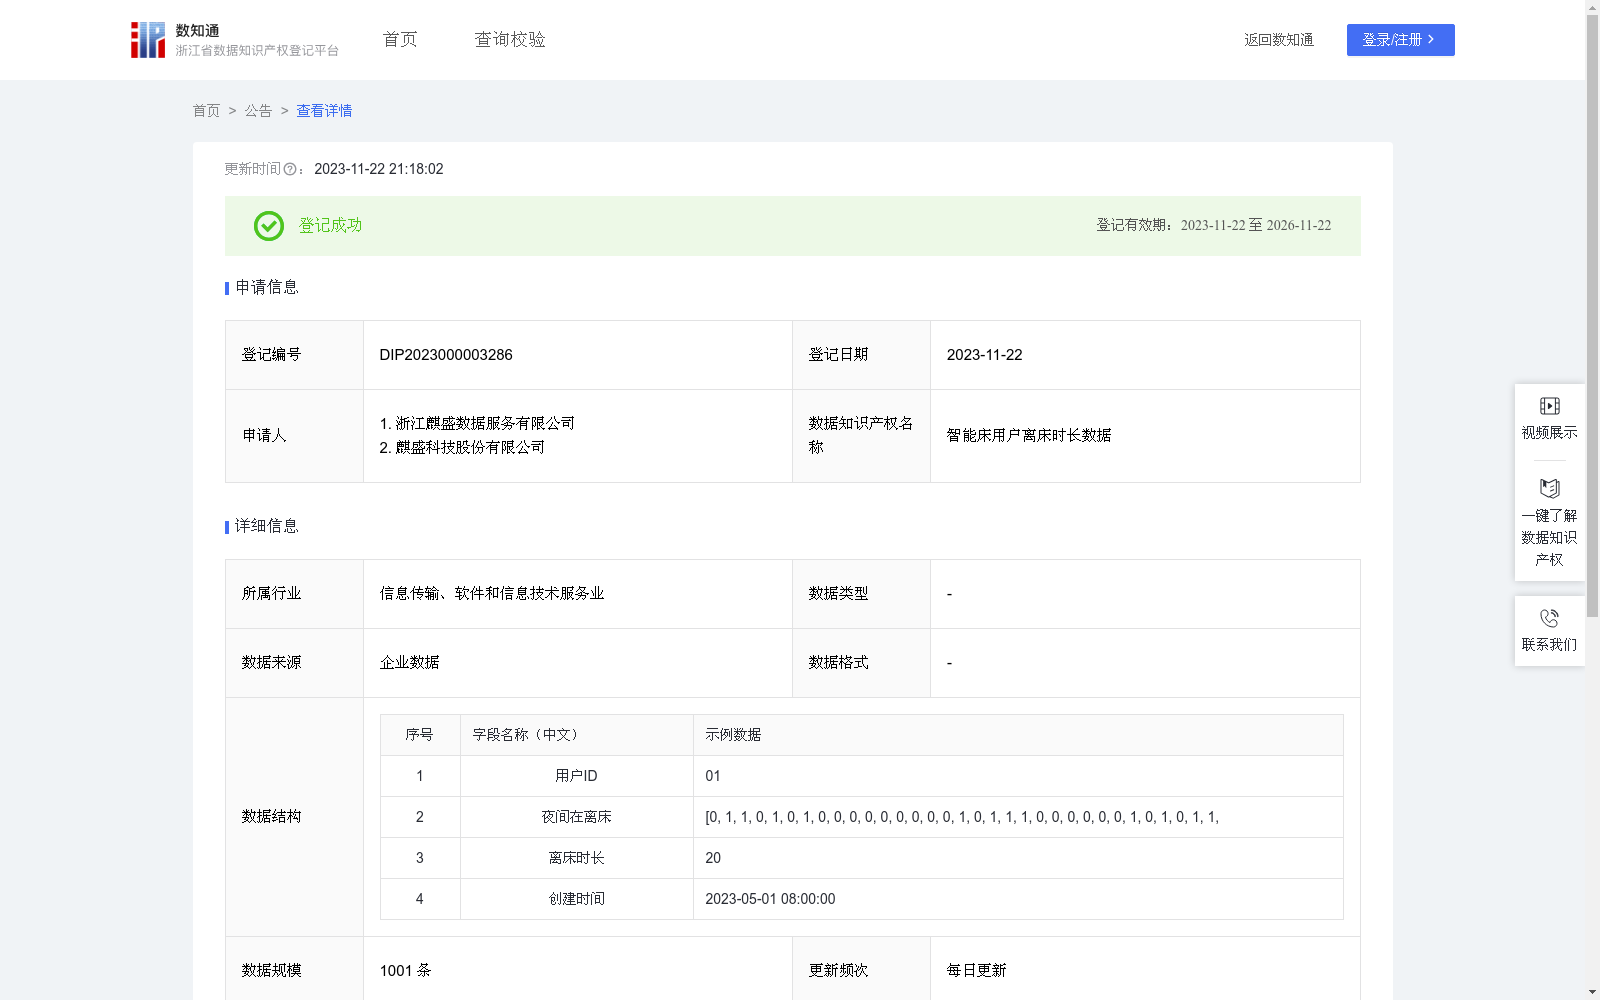The width and height of the screenshot is (1600, 1000).
Task: Click the 返回数知通 link
Action: click(x=1279, y=40)
